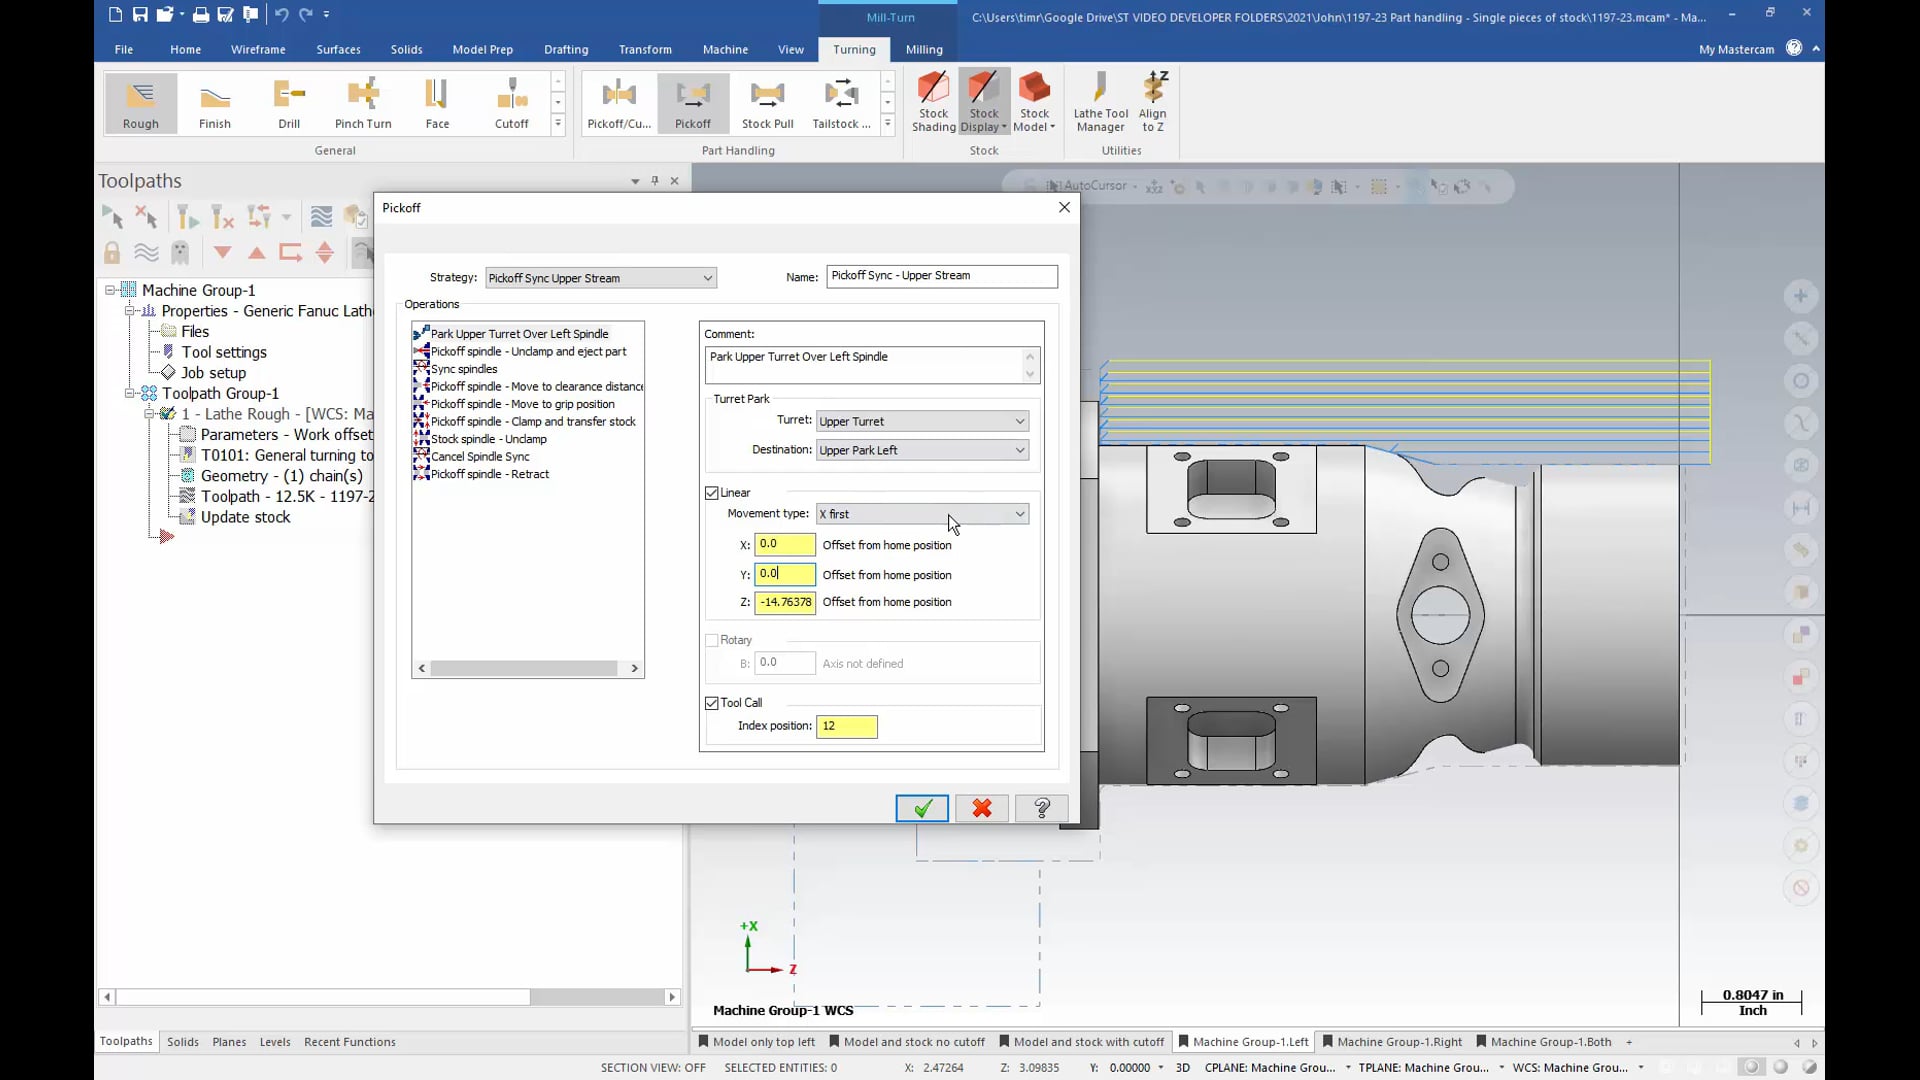Viewport: 1920px width, 1080px height.
Task: Select 'Sync spindles' operation
Action: tap(464, 369)
